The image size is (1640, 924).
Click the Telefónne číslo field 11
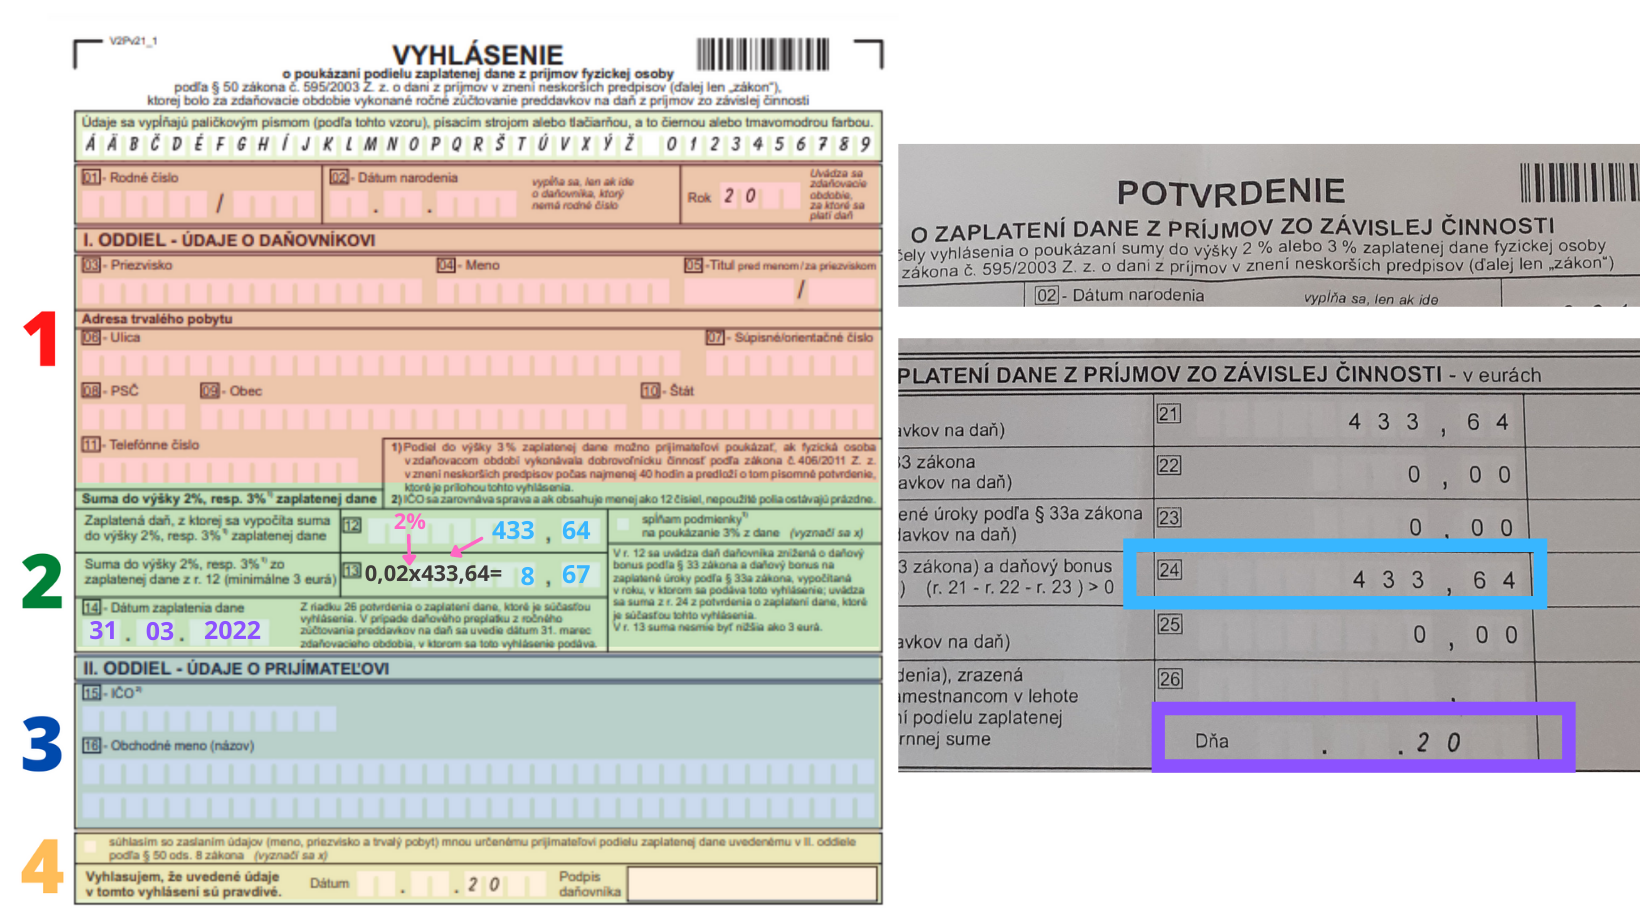(219, 470)
